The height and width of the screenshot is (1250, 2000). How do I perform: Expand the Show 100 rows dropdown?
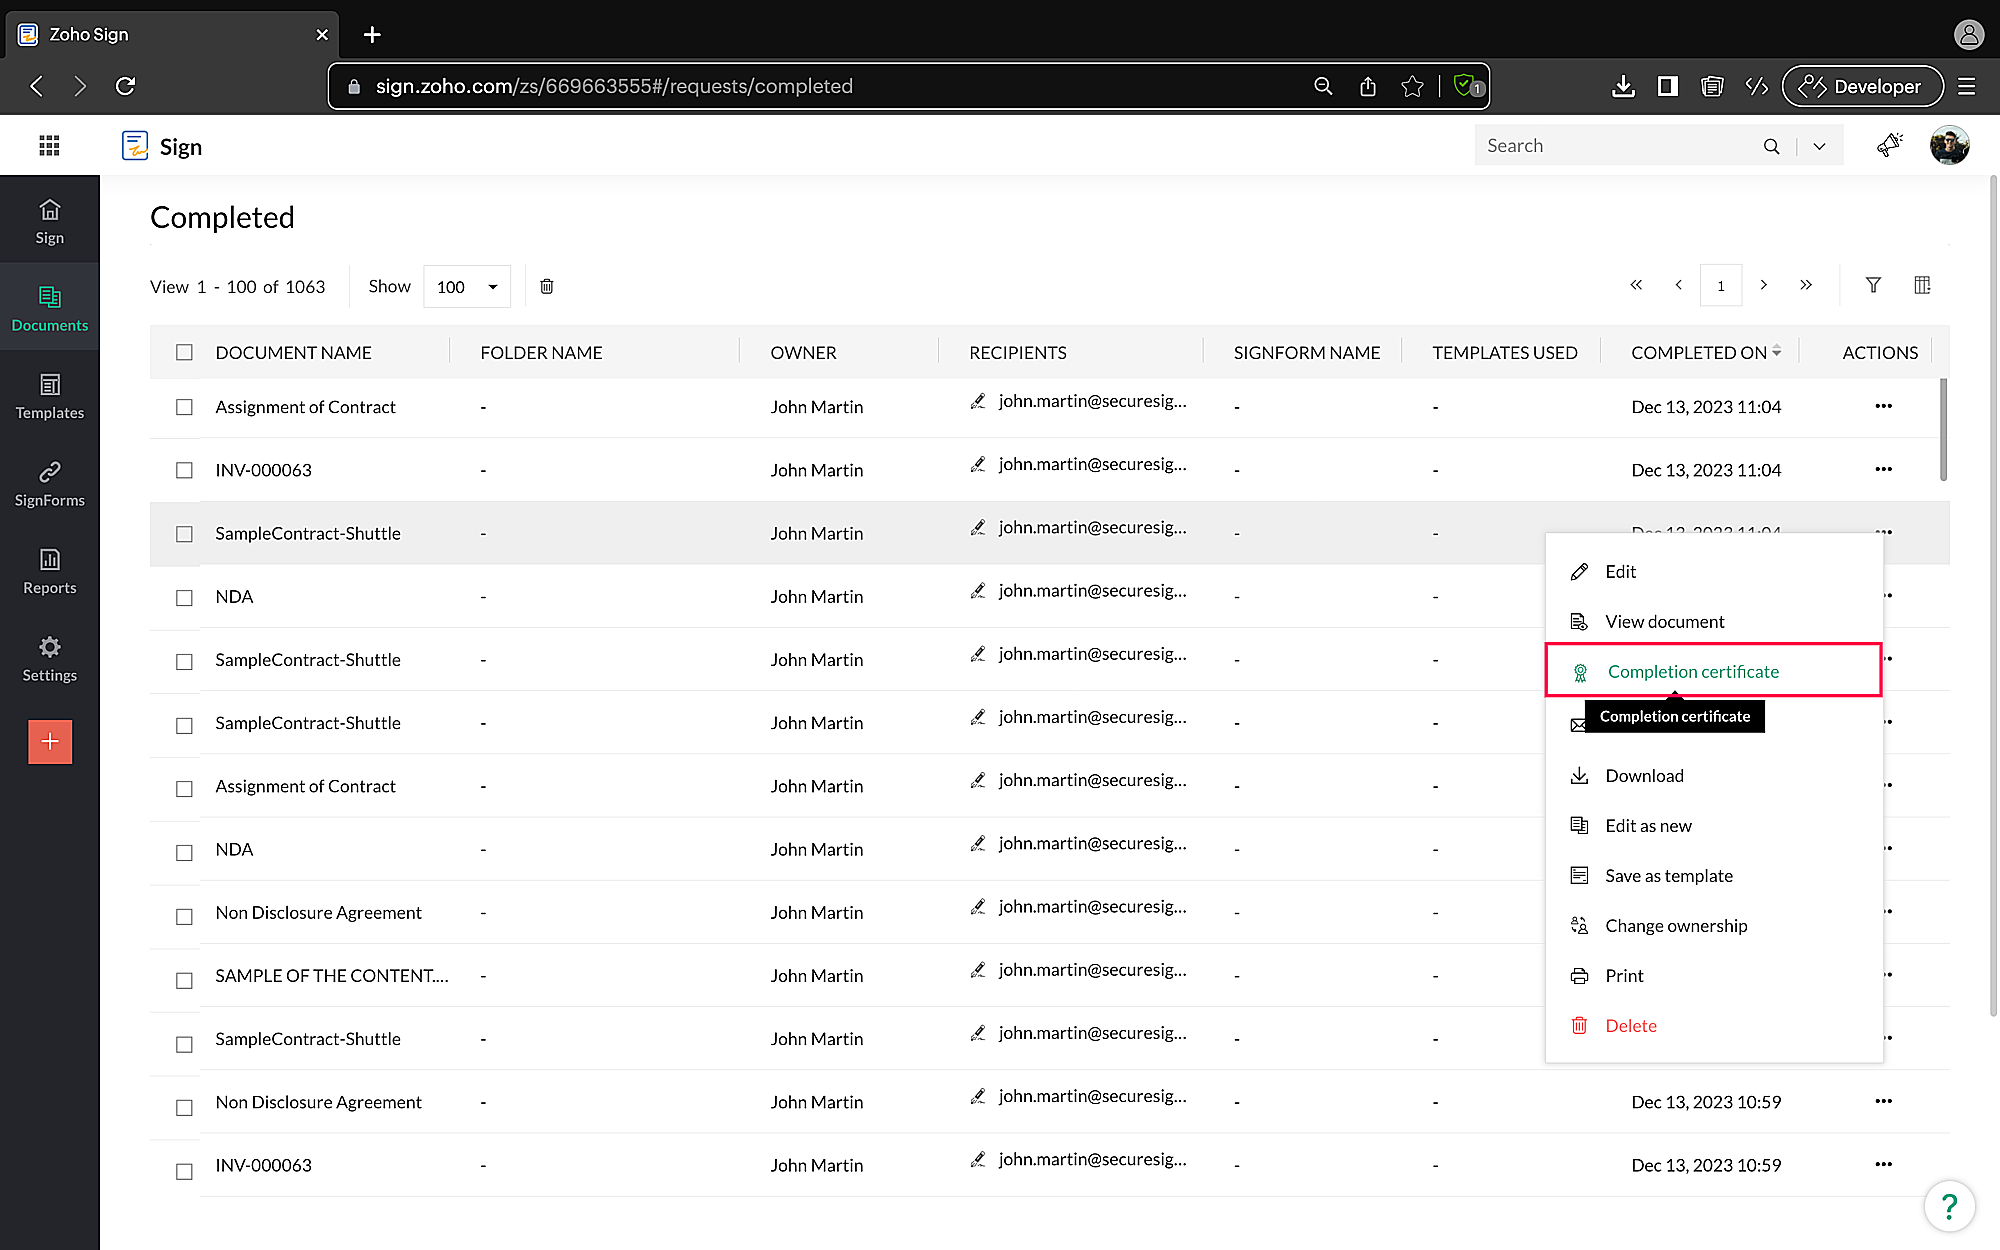pyautogui.click(x=466, y=287)
